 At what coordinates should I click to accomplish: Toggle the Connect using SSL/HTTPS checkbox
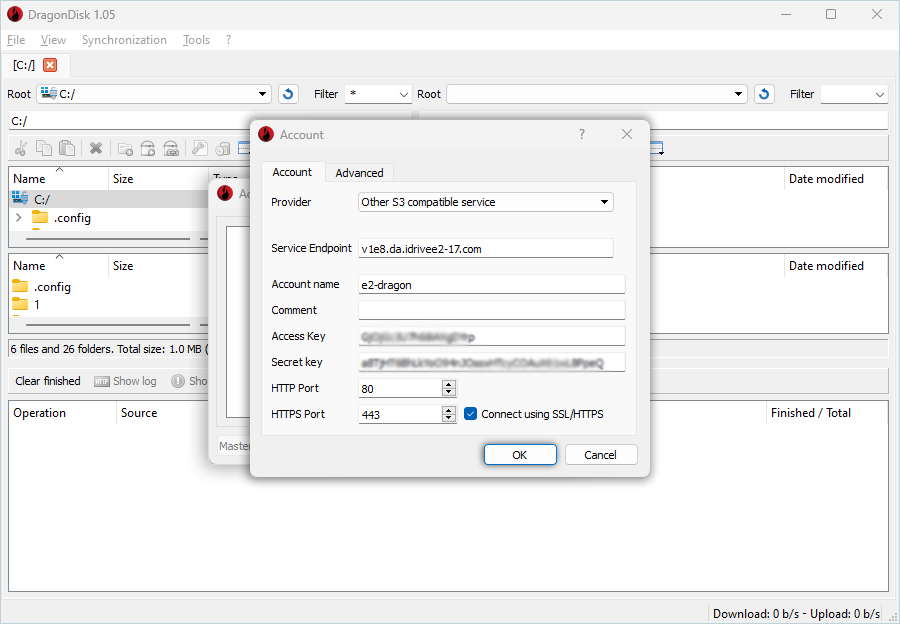point(471,414)
